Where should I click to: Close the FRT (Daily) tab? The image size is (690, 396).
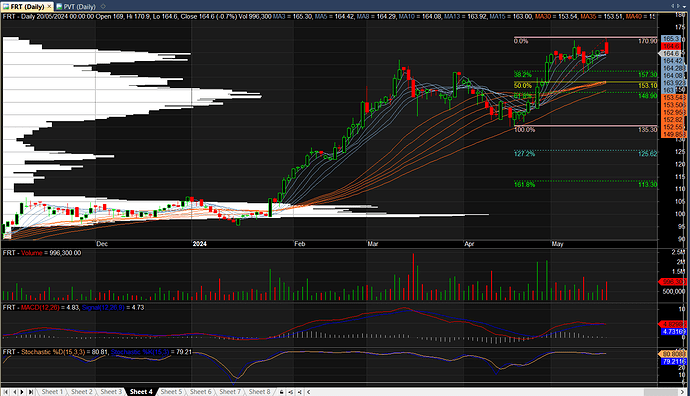tap(50, 7)
